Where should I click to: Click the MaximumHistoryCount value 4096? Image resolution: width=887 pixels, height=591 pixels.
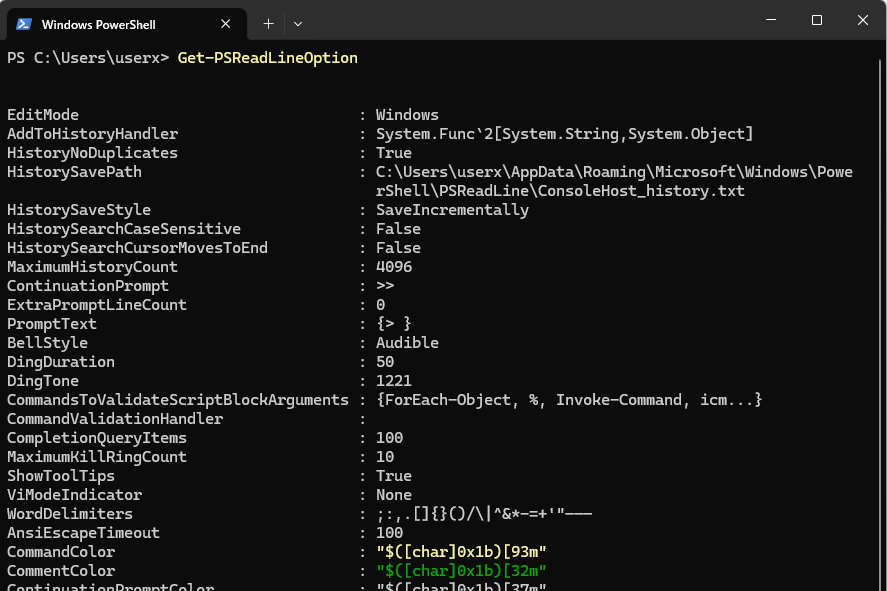[394, 267]
